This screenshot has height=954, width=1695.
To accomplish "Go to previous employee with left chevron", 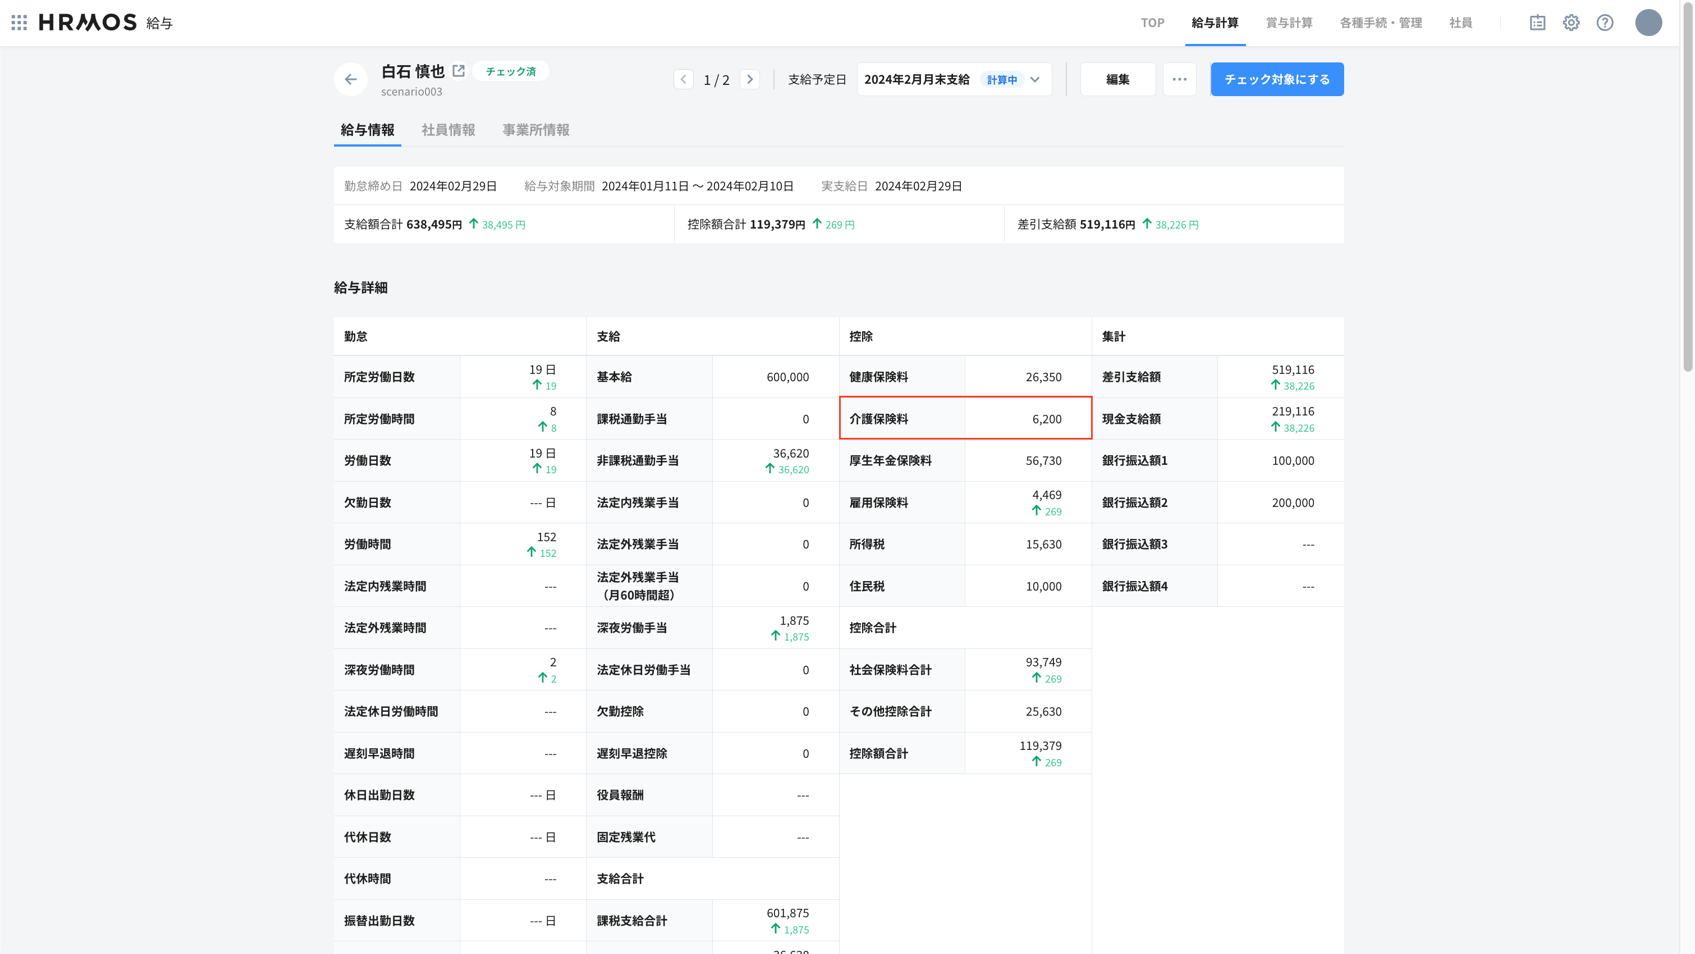I will (684, 79).
